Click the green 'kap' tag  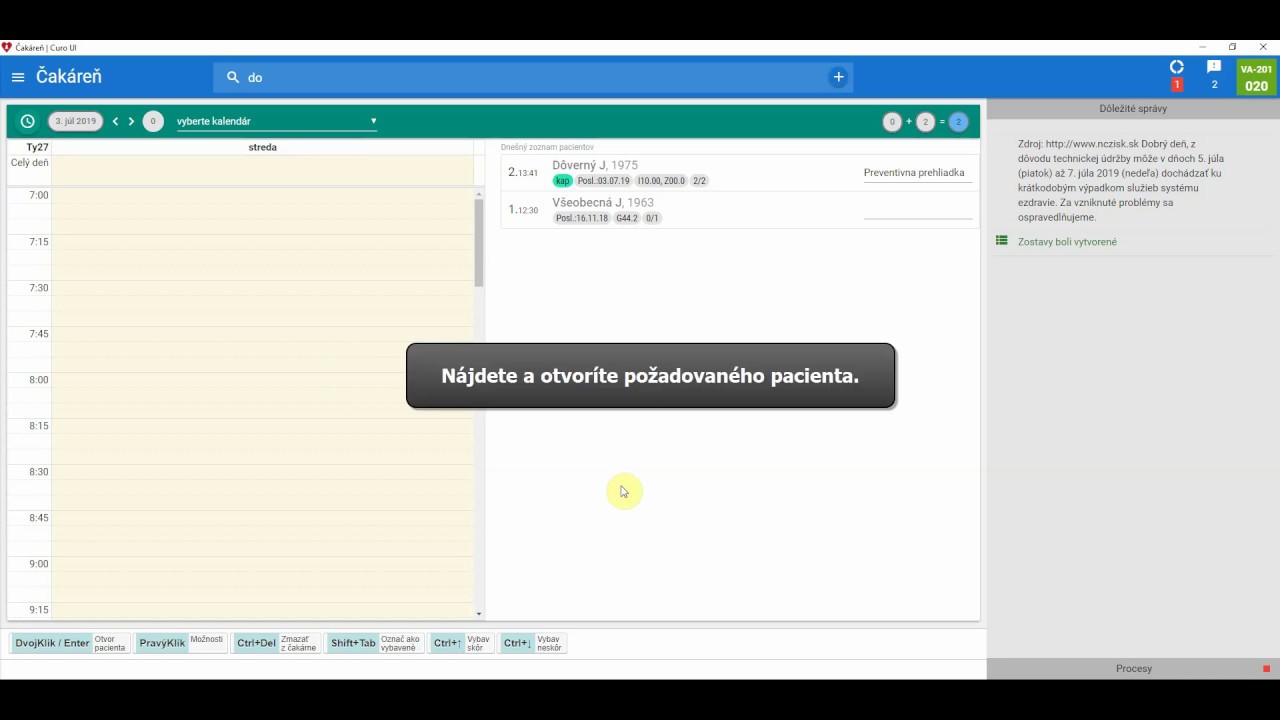[563, 181]
